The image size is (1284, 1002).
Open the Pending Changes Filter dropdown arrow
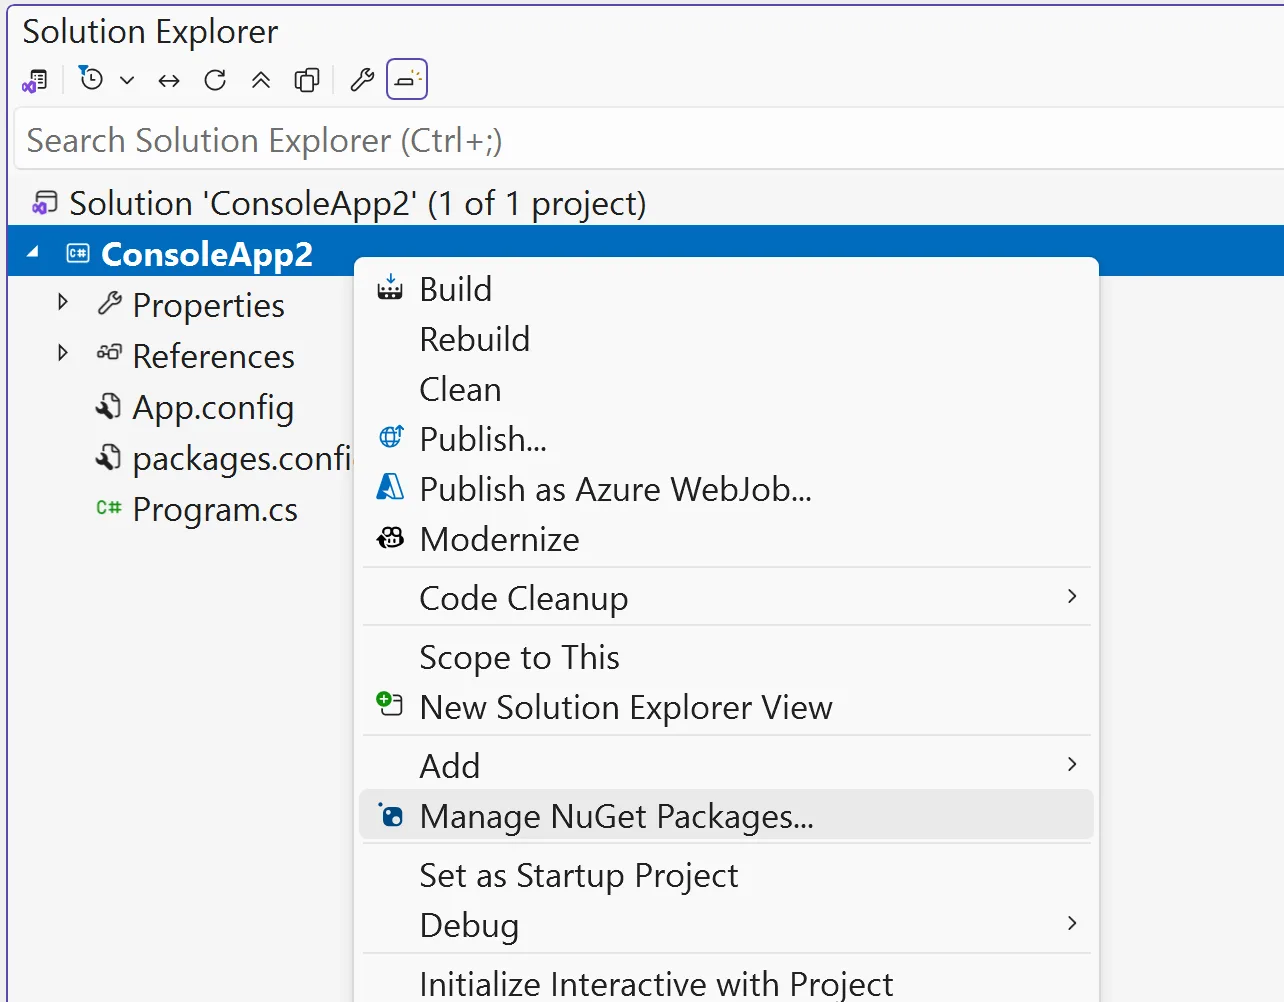[127, 80]
